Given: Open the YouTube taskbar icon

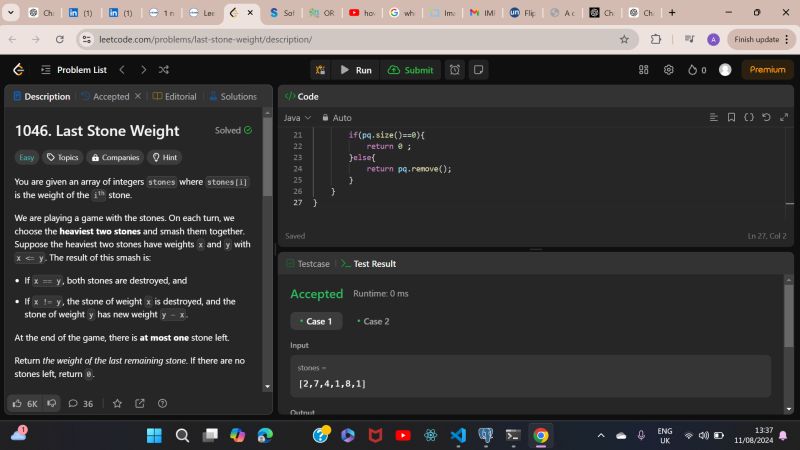Looking at the screenshot, I should pyautogui.click(x=403, y=435).
